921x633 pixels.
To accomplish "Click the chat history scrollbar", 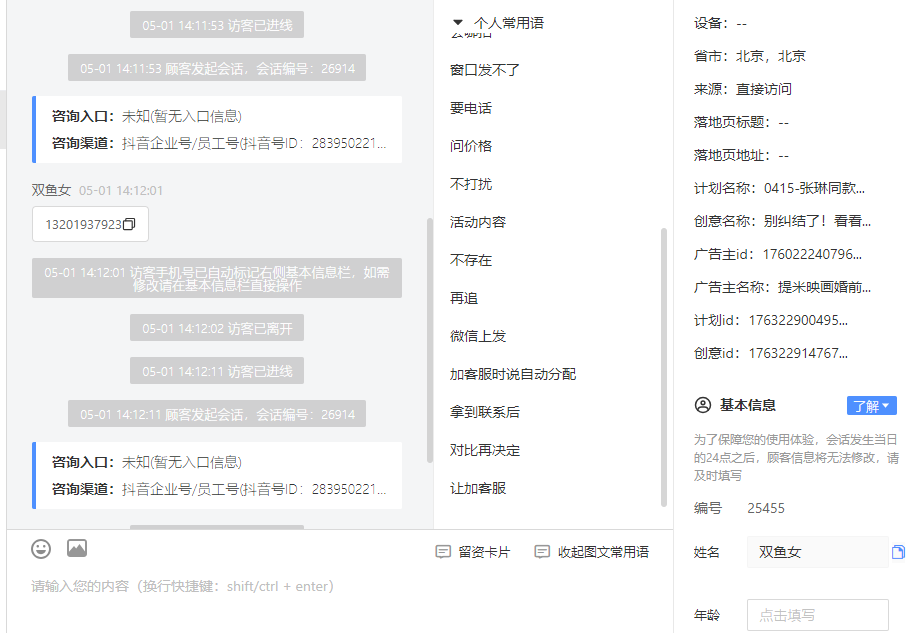I will pos(430,341).
